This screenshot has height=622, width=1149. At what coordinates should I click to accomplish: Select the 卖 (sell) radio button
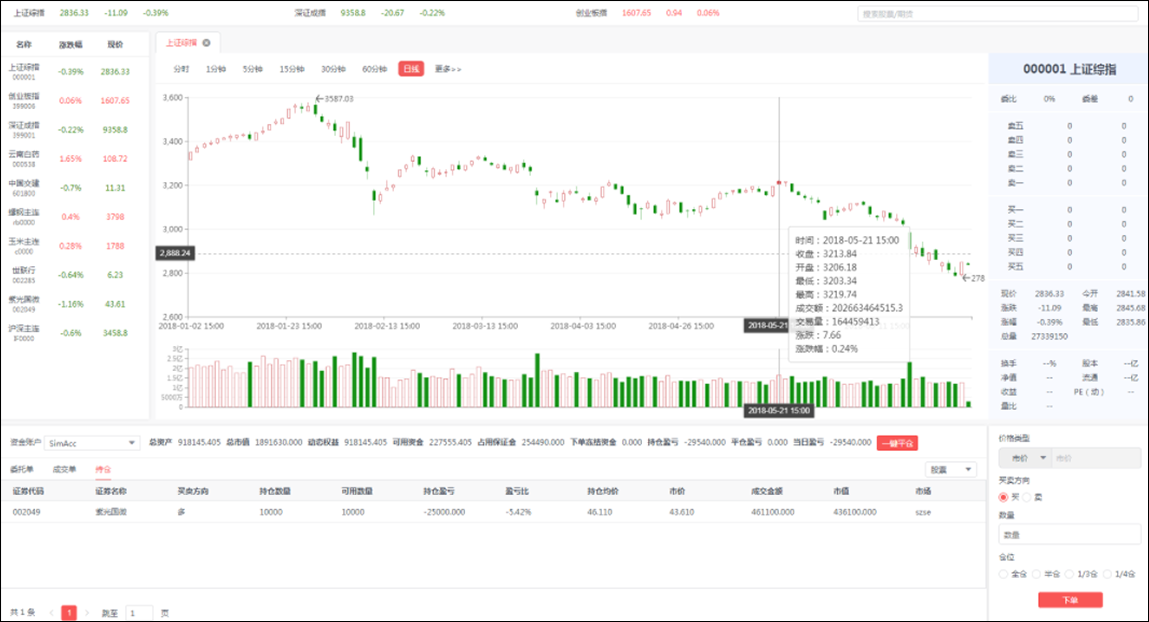pos(1026,497)
